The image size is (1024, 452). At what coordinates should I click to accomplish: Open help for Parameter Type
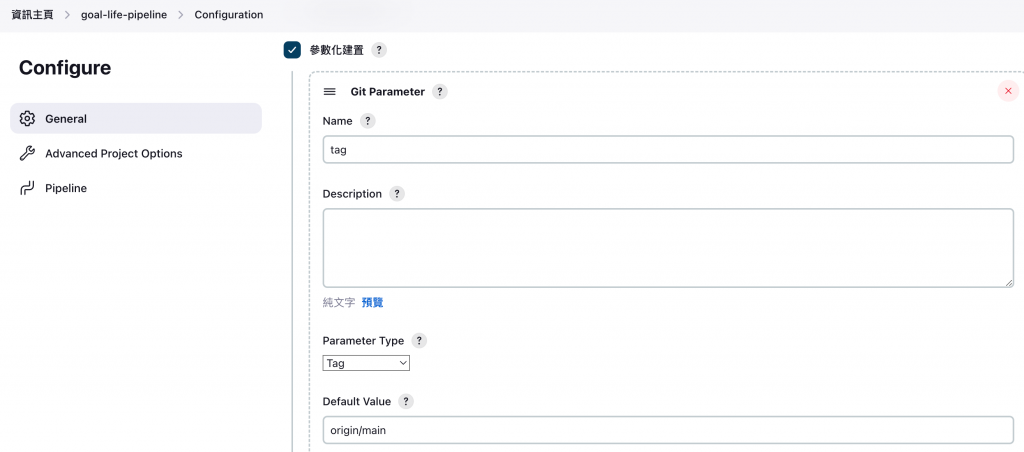tap(419, 341)
